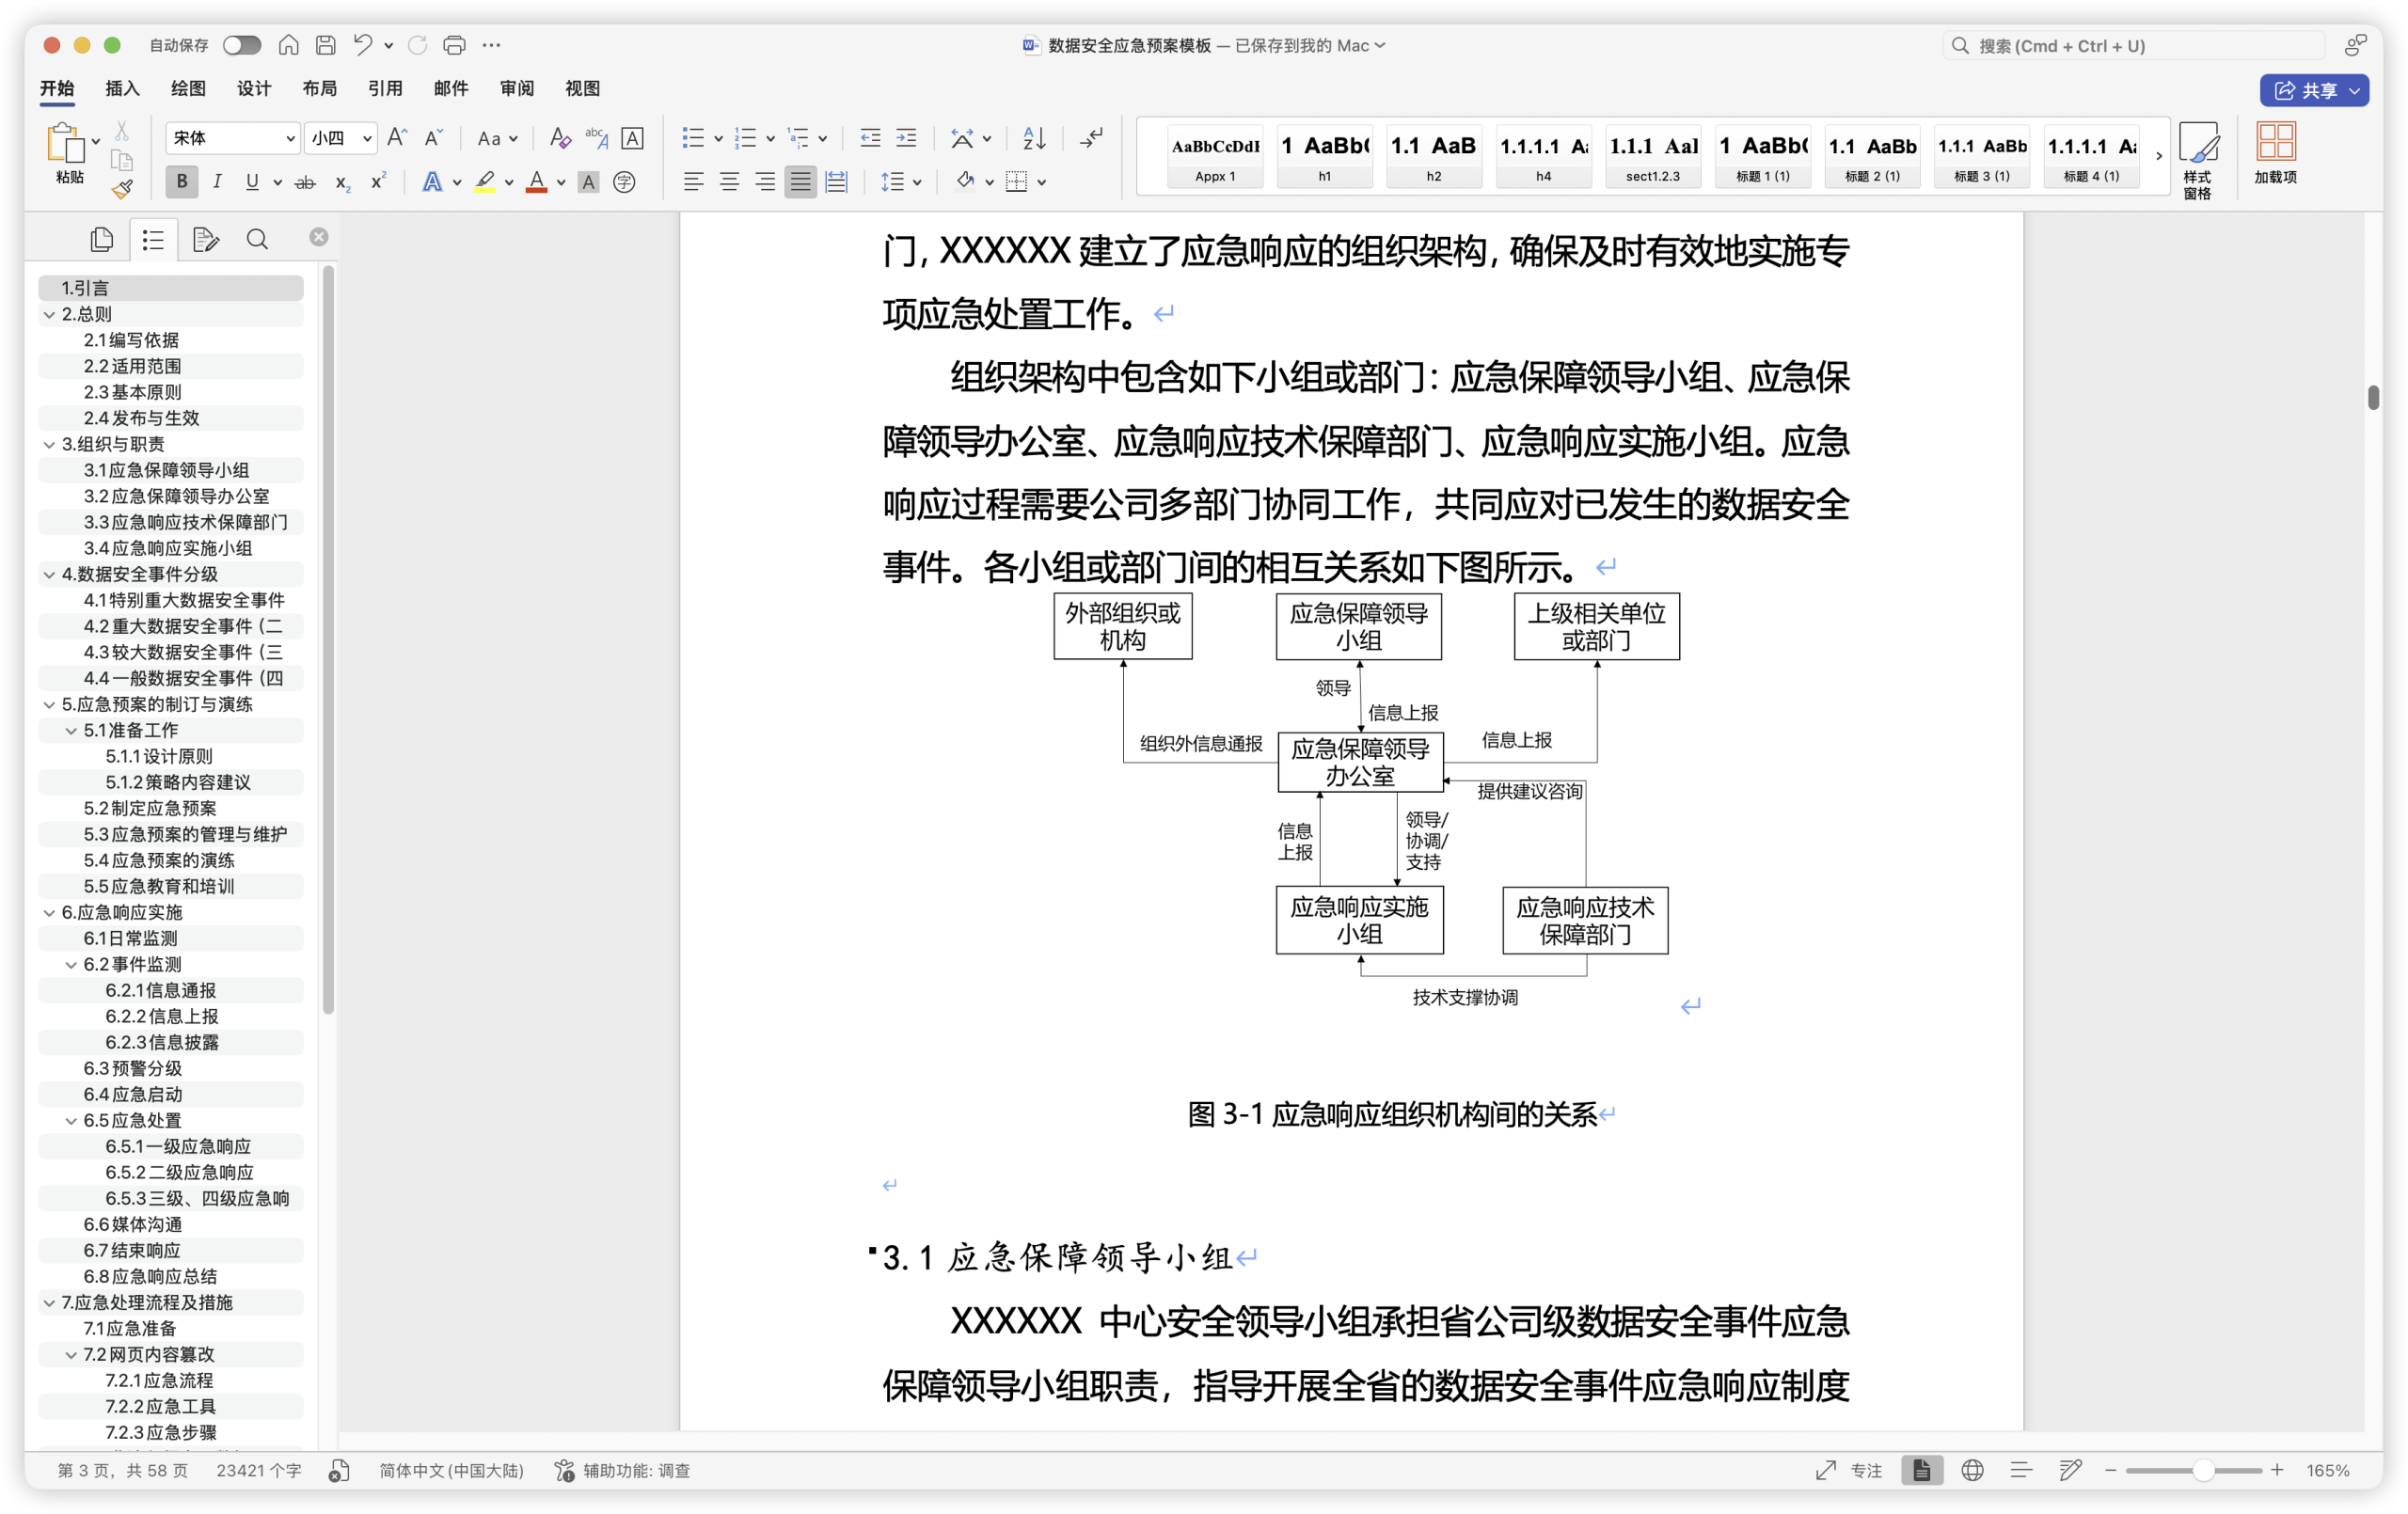Toggle Bold formatting
The height and width of the screenshot is (1514, 2408).
pos(182,182)
